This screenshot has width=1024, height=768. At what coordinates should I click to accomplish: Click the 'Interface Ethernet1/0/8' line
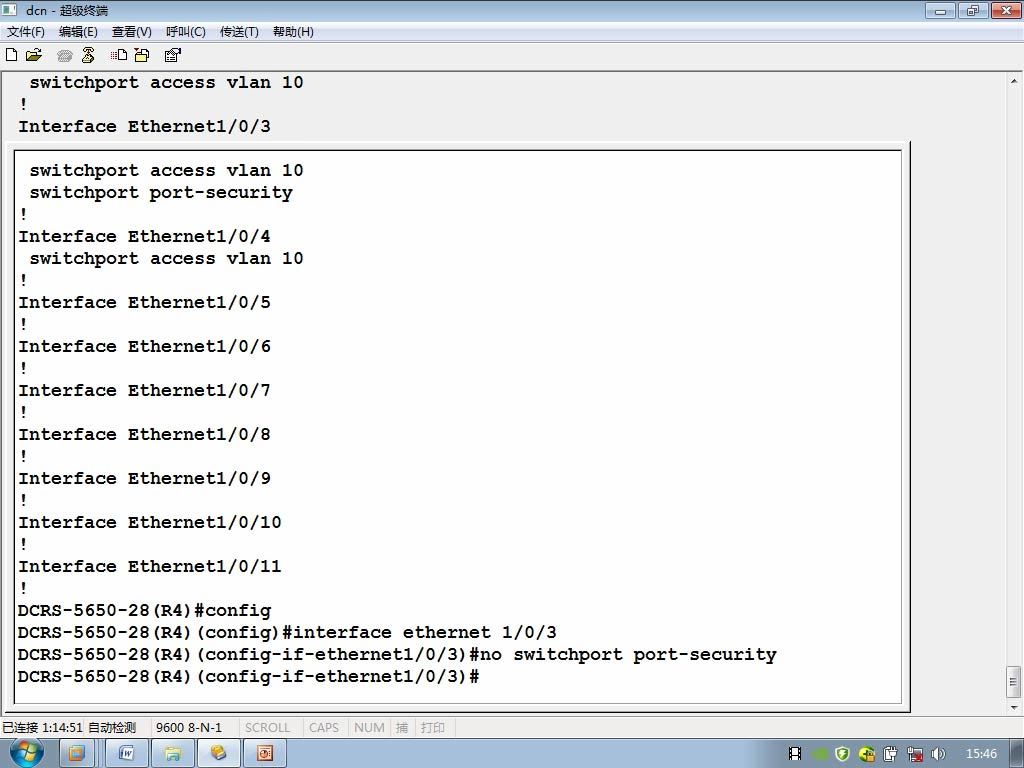[144, 434]
